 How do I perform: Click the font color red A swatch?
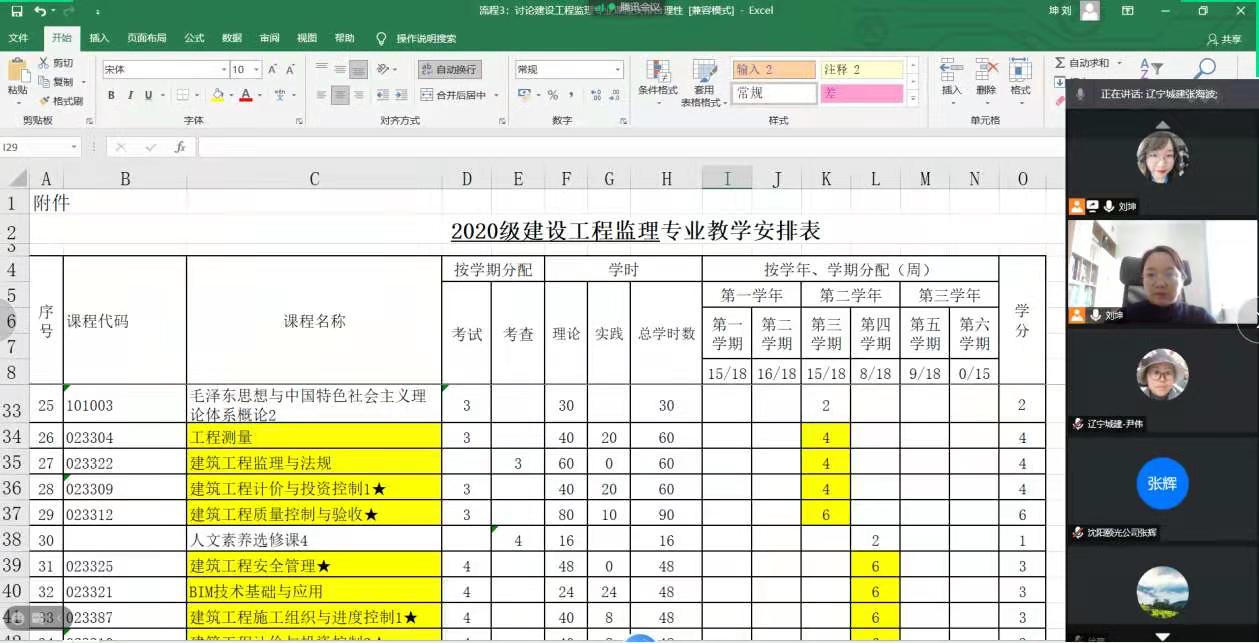[245, 95]
